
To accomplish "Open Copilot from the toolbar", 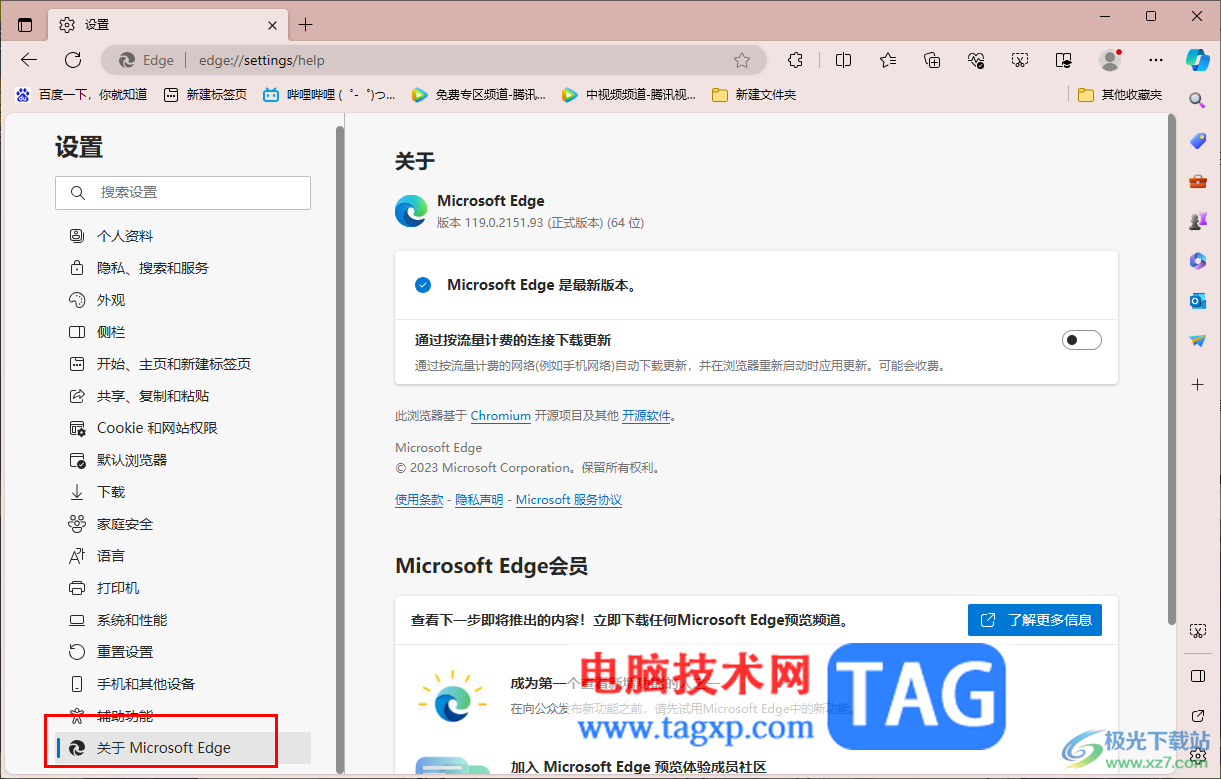I will pos(1197,60).
